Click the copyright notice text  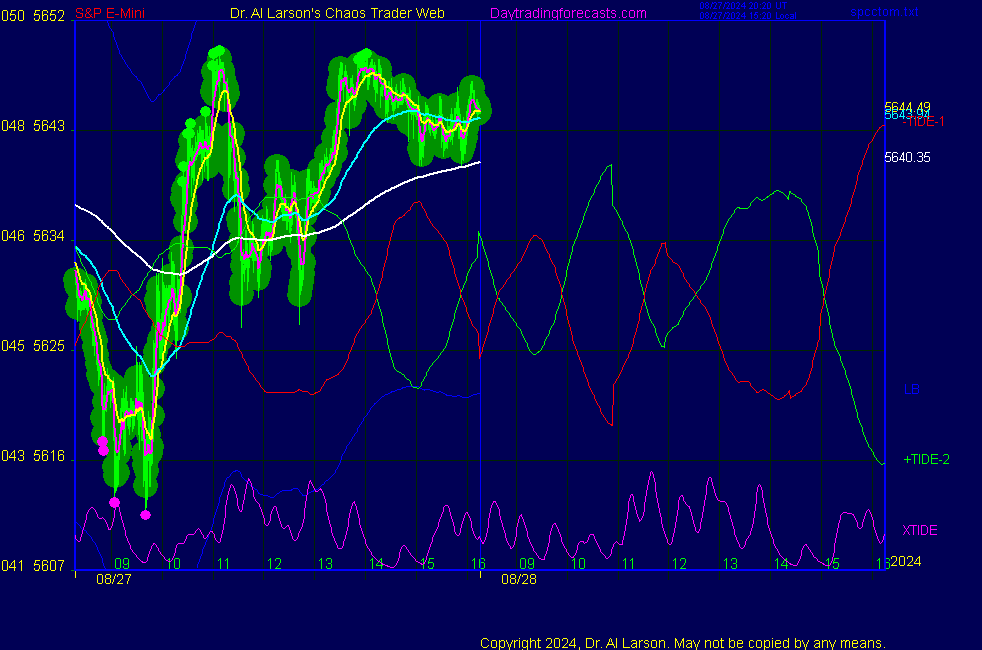[x=683, y=643]
